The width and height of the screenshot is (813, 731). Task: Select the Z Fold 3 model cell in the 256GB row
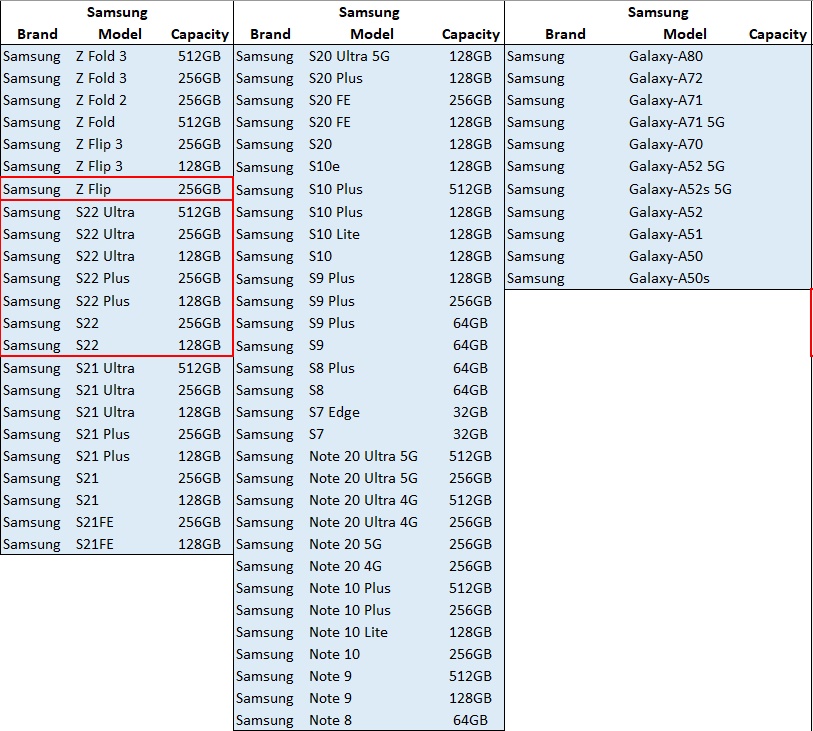[101, 78]
